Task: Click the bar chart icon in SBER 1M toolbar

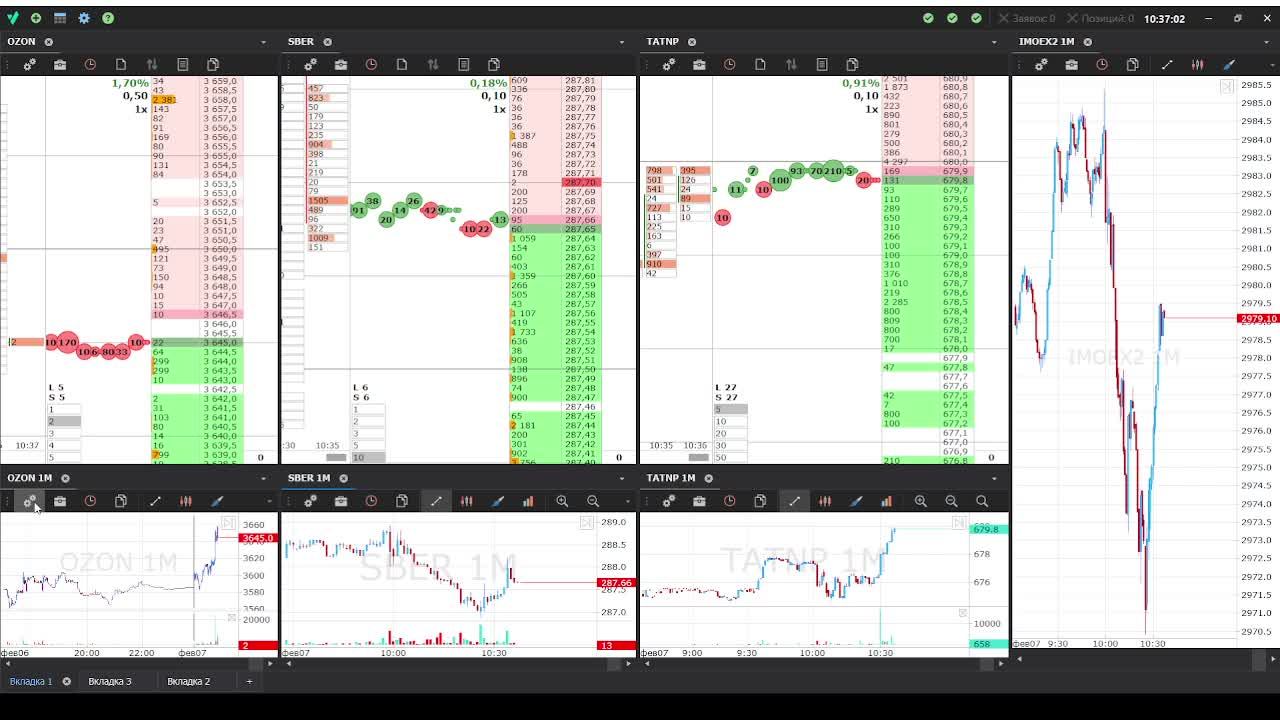Action: click(528, 500)
